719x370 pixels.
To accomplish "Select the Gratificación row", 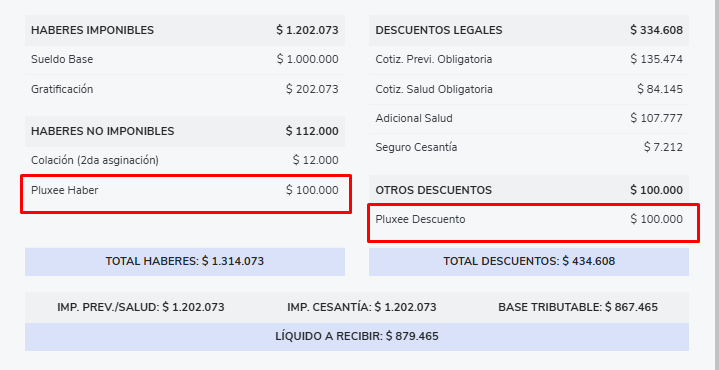I will (185, 89).
